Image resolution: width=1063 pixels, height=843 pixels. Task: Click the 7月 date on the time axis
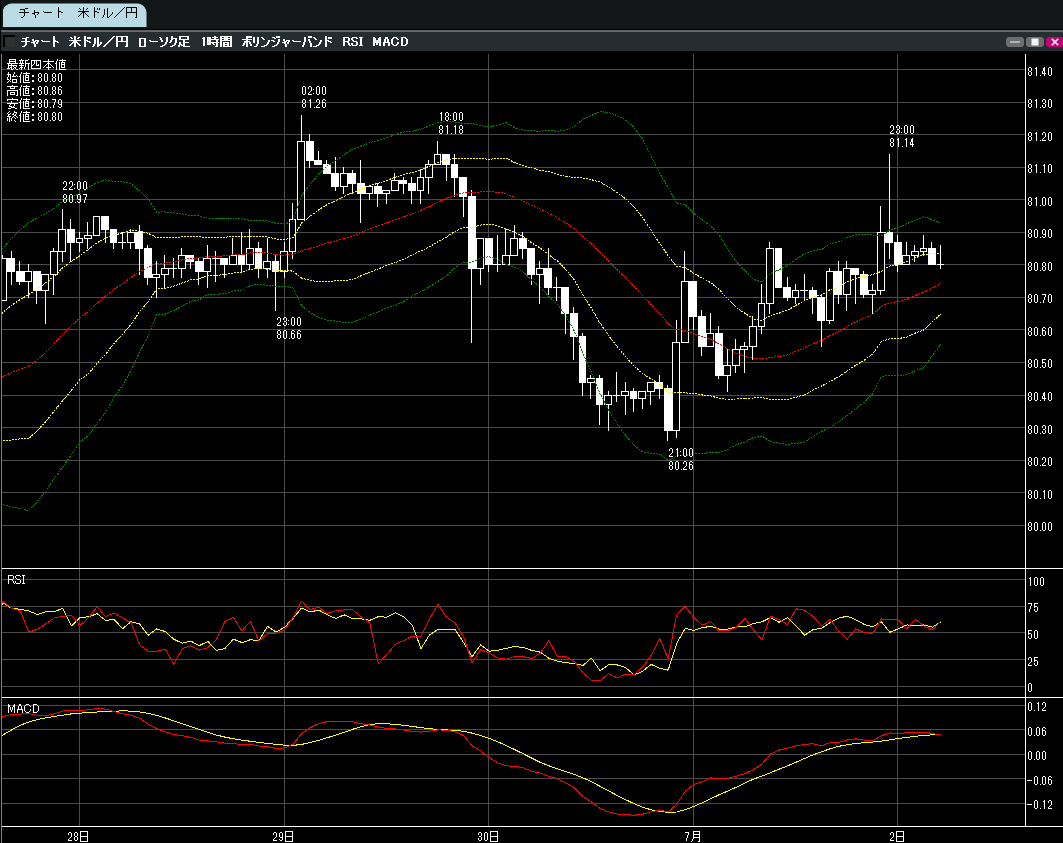point(692,835)
